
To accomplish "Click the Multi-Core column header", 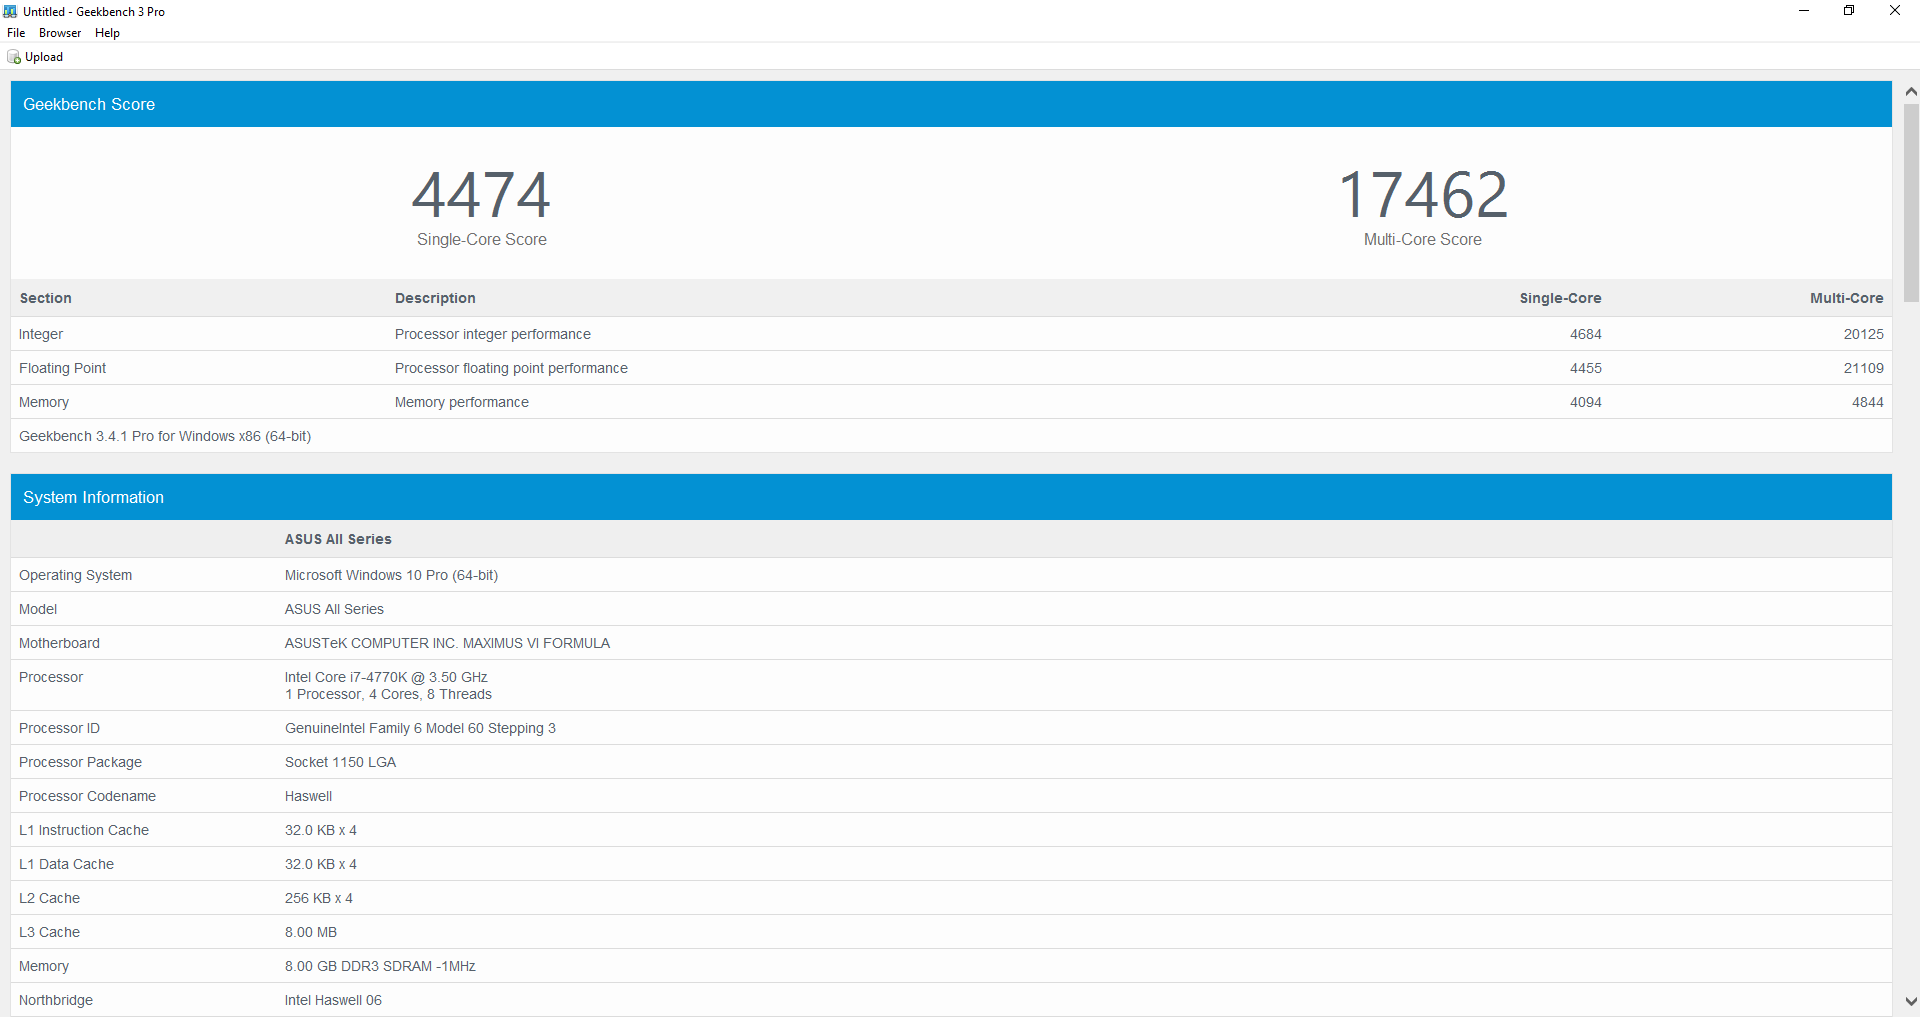I will [1846, 298].
